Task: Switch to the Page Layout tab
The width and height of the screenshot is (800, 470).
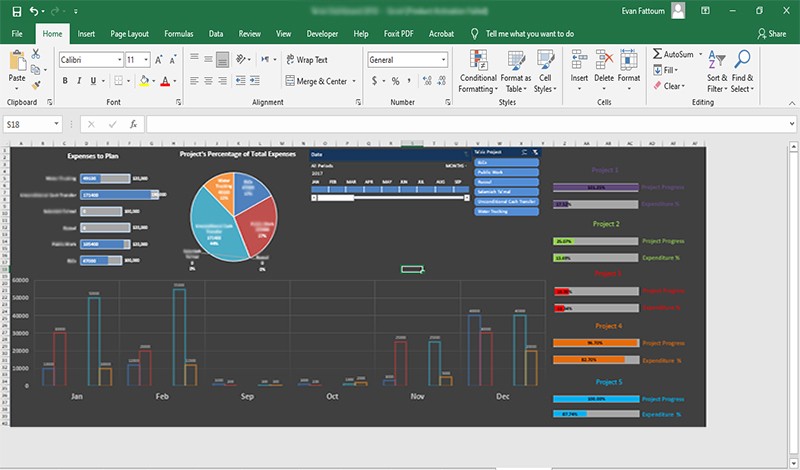Action: (x=132, y=33)
